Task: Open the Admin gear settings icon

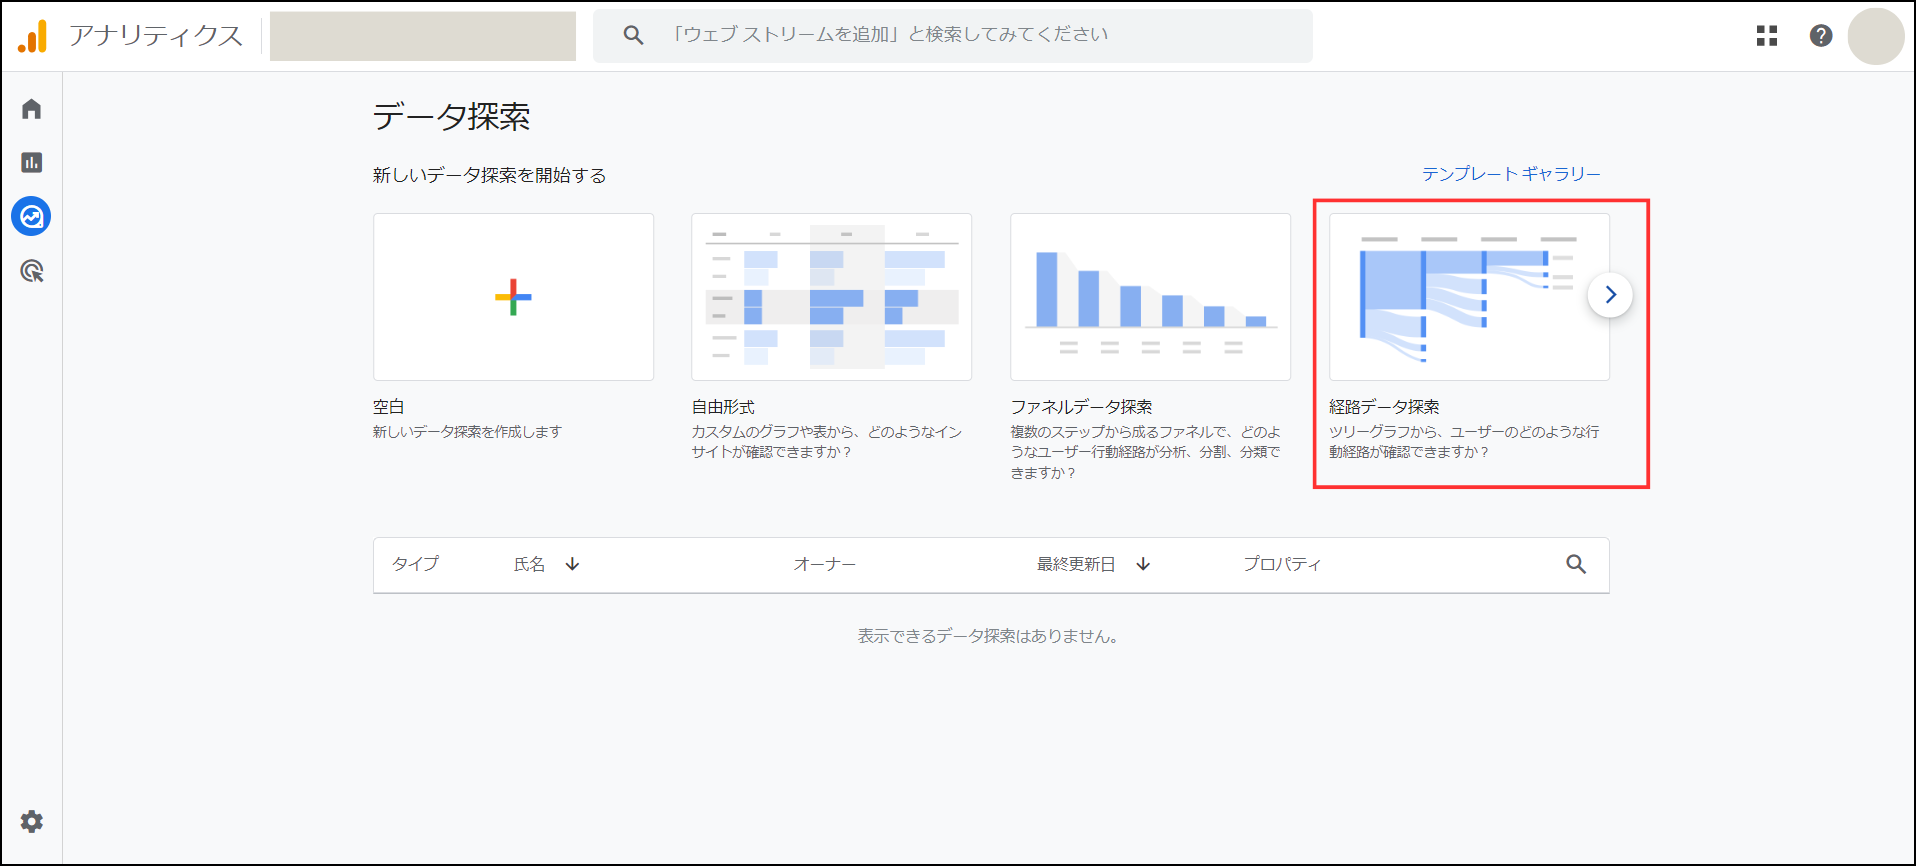Action: [32, 822]
